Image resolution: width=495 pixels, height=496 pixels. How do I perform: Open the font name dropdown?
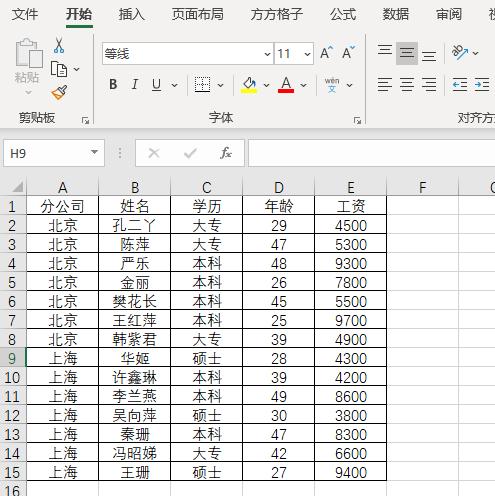pyautogui.click(x=267, y=54)
